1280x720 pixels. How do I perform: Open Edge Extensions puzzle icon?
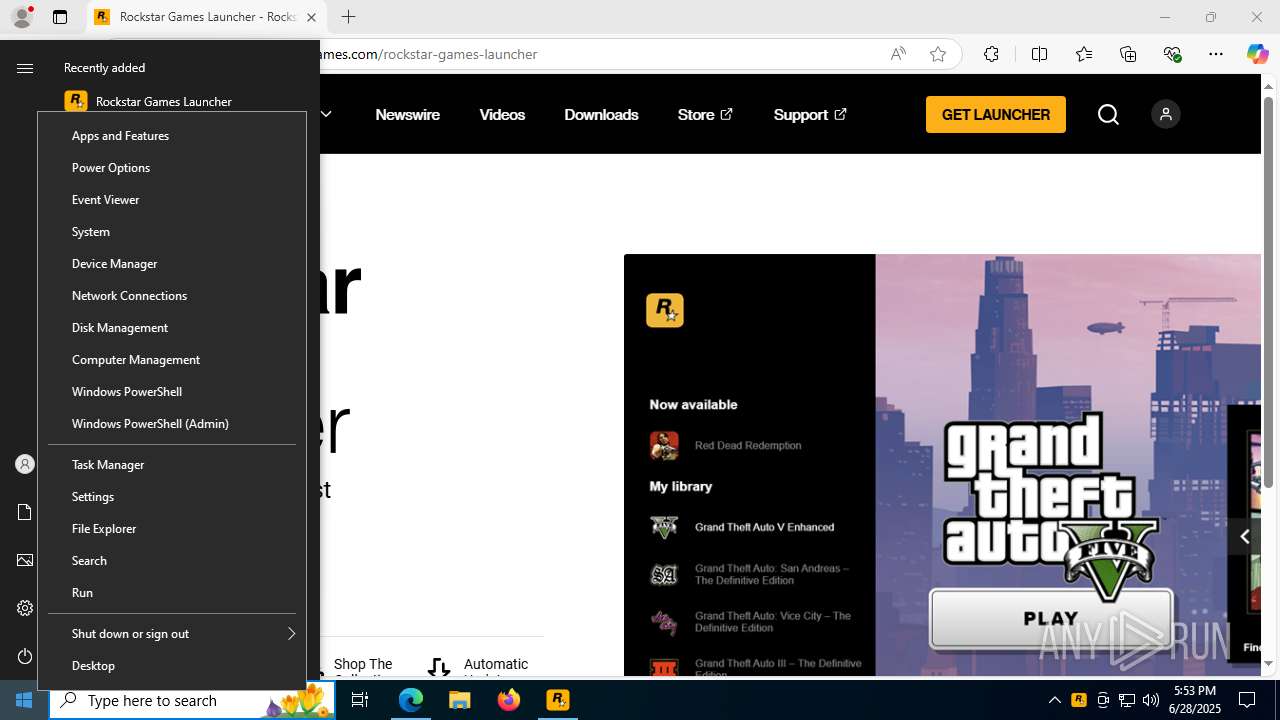tap(991, 54)
